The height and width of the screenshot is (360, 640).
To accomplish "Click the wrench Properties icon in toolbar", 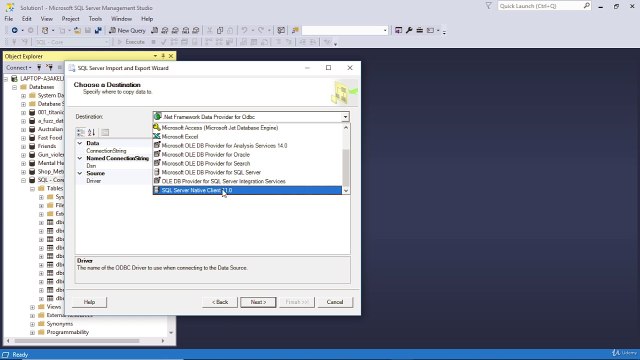I will (x=409, y=30).
